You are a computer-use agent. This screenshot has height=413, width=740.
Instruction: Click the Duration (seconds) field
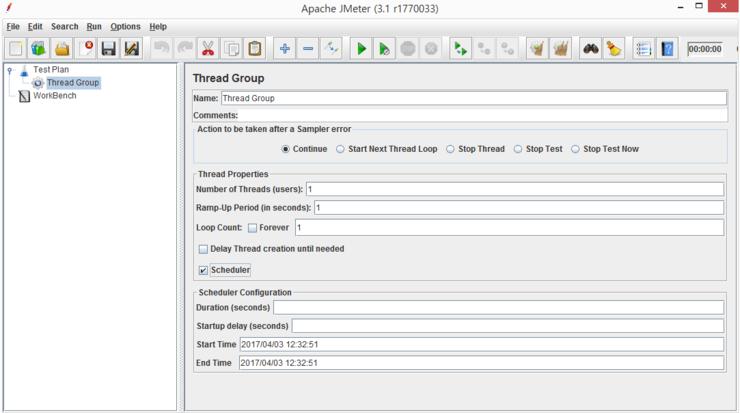point(498,308)
